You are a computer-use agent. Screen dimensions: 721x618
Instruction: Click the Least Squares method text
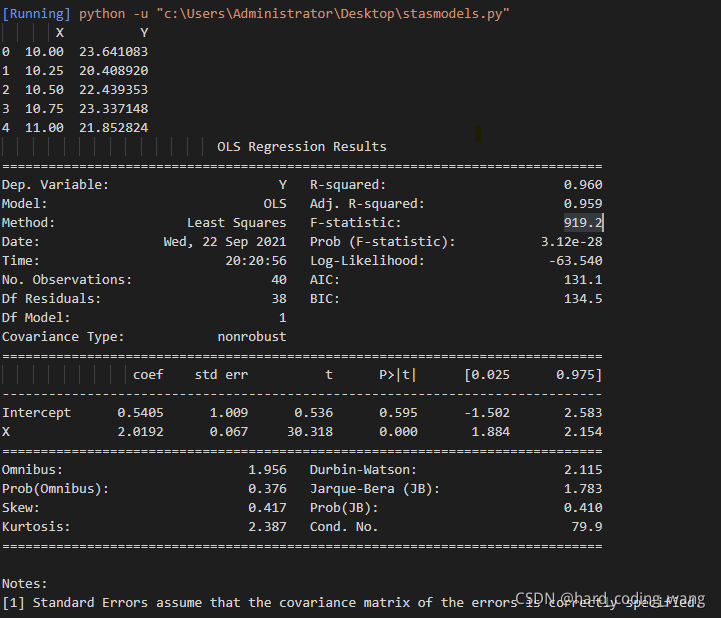[236, 223]
